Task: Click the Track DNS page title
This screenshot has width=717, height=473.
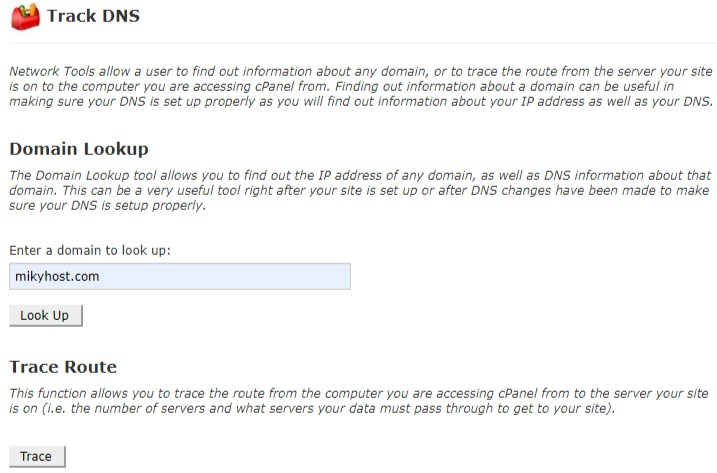Action: click(93, 16)
